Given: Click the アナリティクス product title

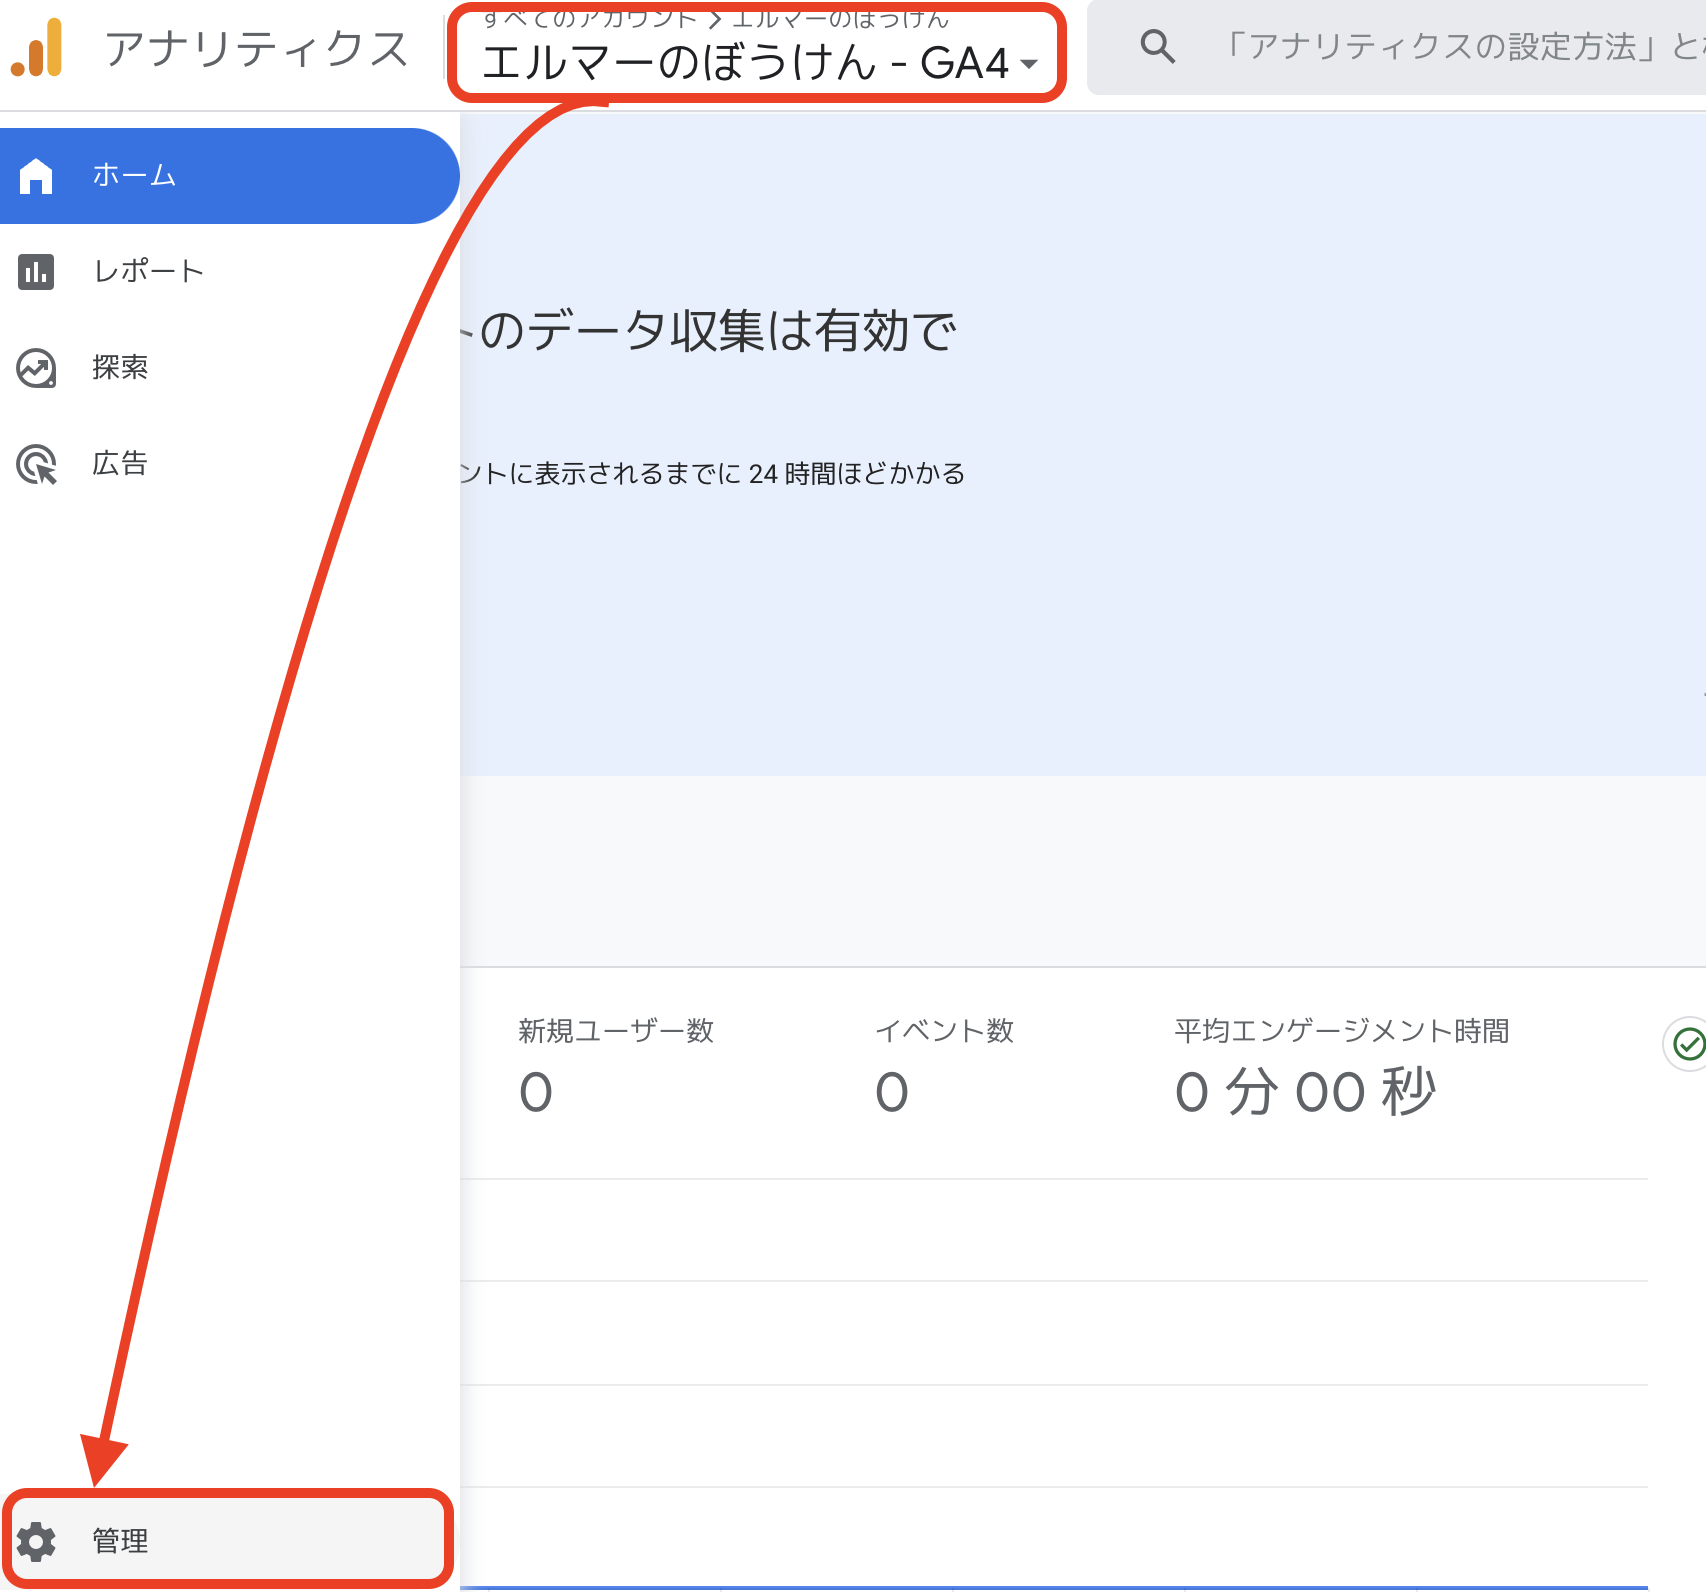Looking at the screenshot, I should tap(257, 48).
